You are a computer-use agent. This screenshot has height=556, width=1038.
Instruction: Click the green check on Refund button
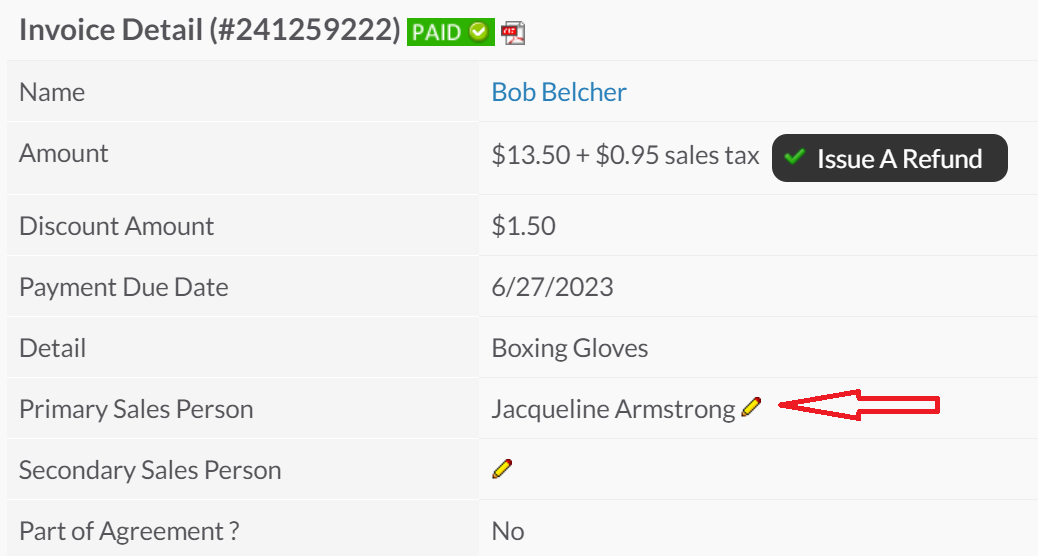tap(794, 157)
